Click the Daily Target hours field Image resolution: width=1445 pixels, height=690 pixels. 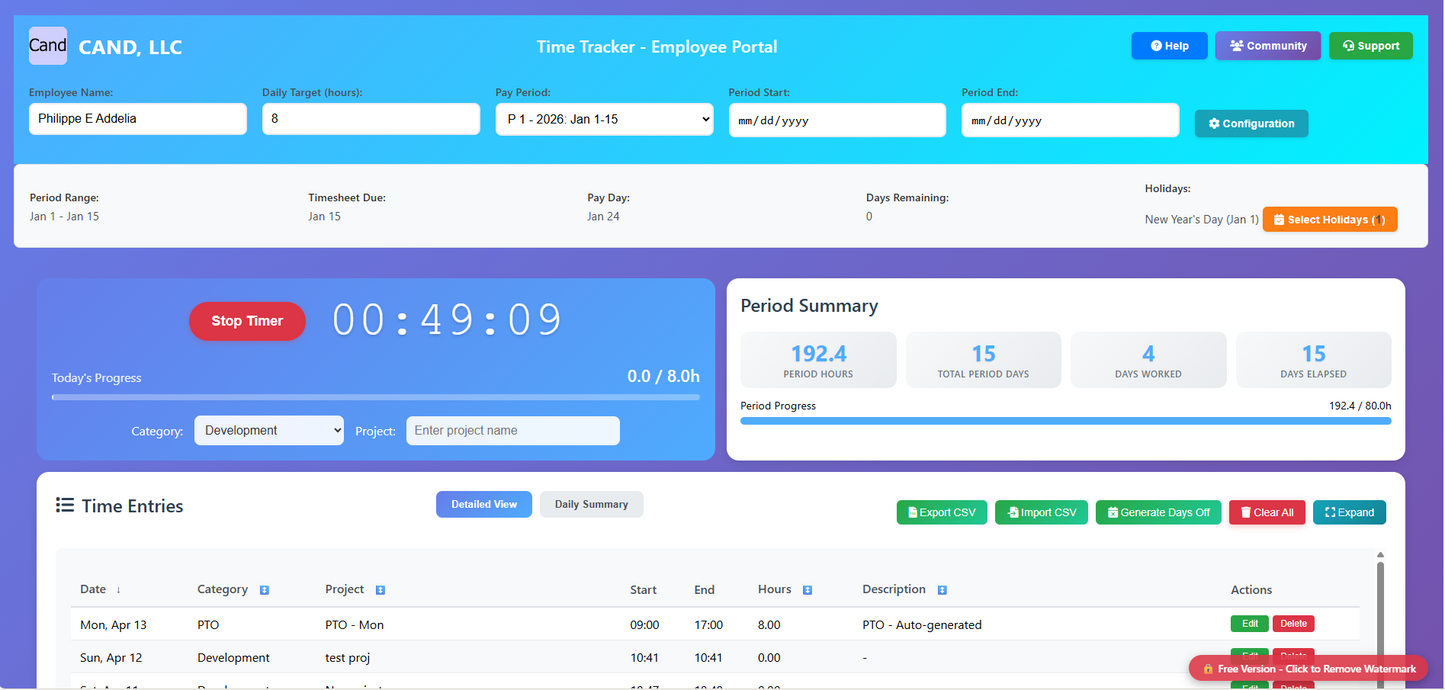[371, 119]
